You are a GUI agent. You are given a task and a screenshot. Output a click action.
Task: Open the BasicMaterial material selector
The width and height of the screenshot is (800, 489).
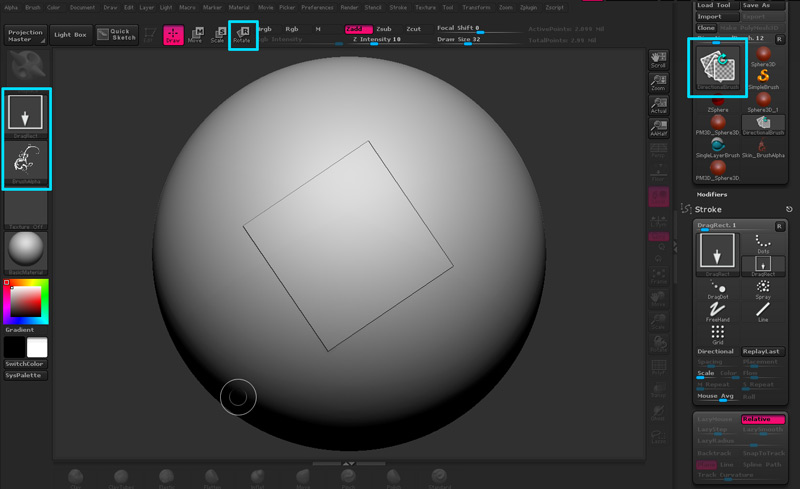26,253
